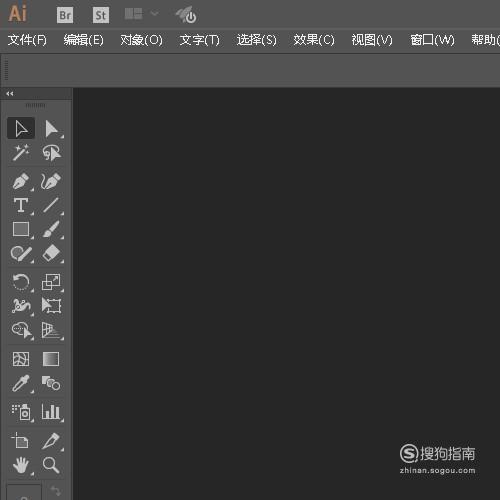The image size is (500, 500).
Task: Select the Lasso tool
Action: (51, 153)
